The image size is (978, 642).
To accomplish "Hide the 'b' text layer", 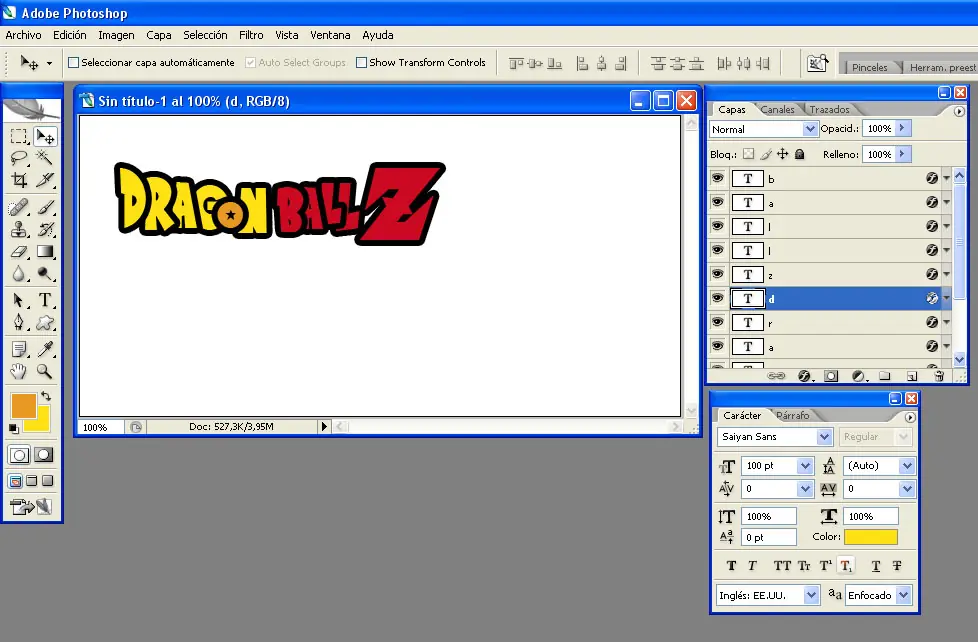I will [x=717, y=178].
